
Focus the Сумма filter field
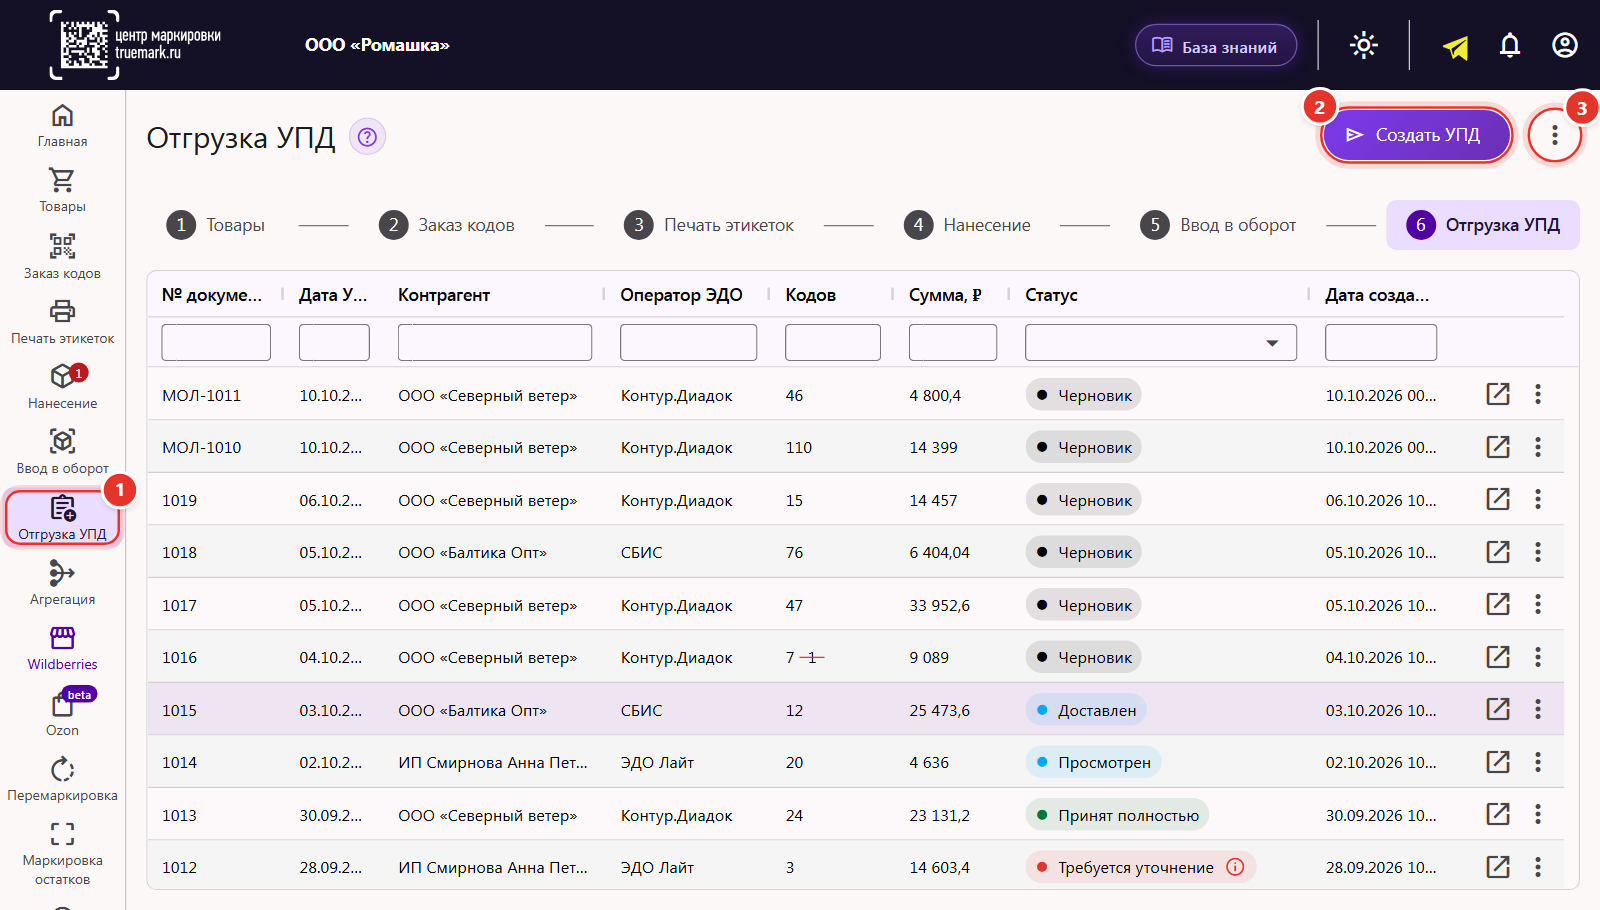[x=953, y=342]
